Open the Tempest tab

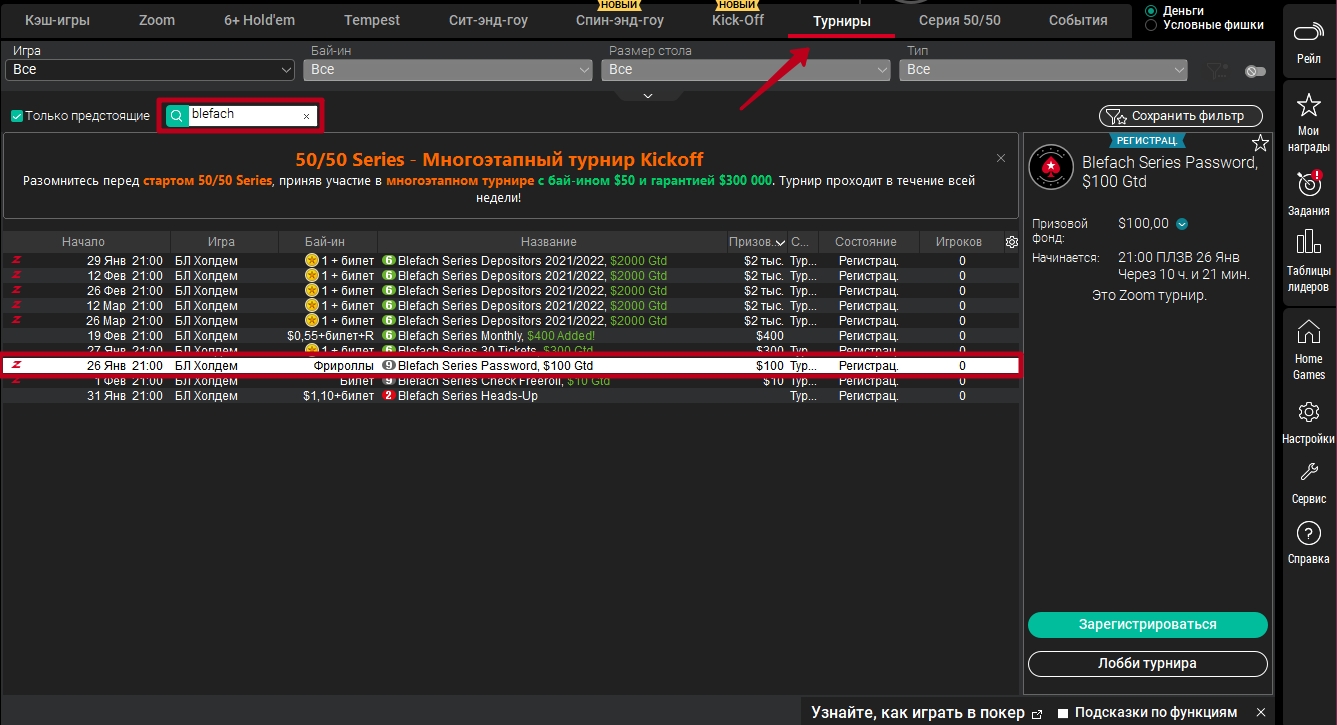tap(372, 20)
